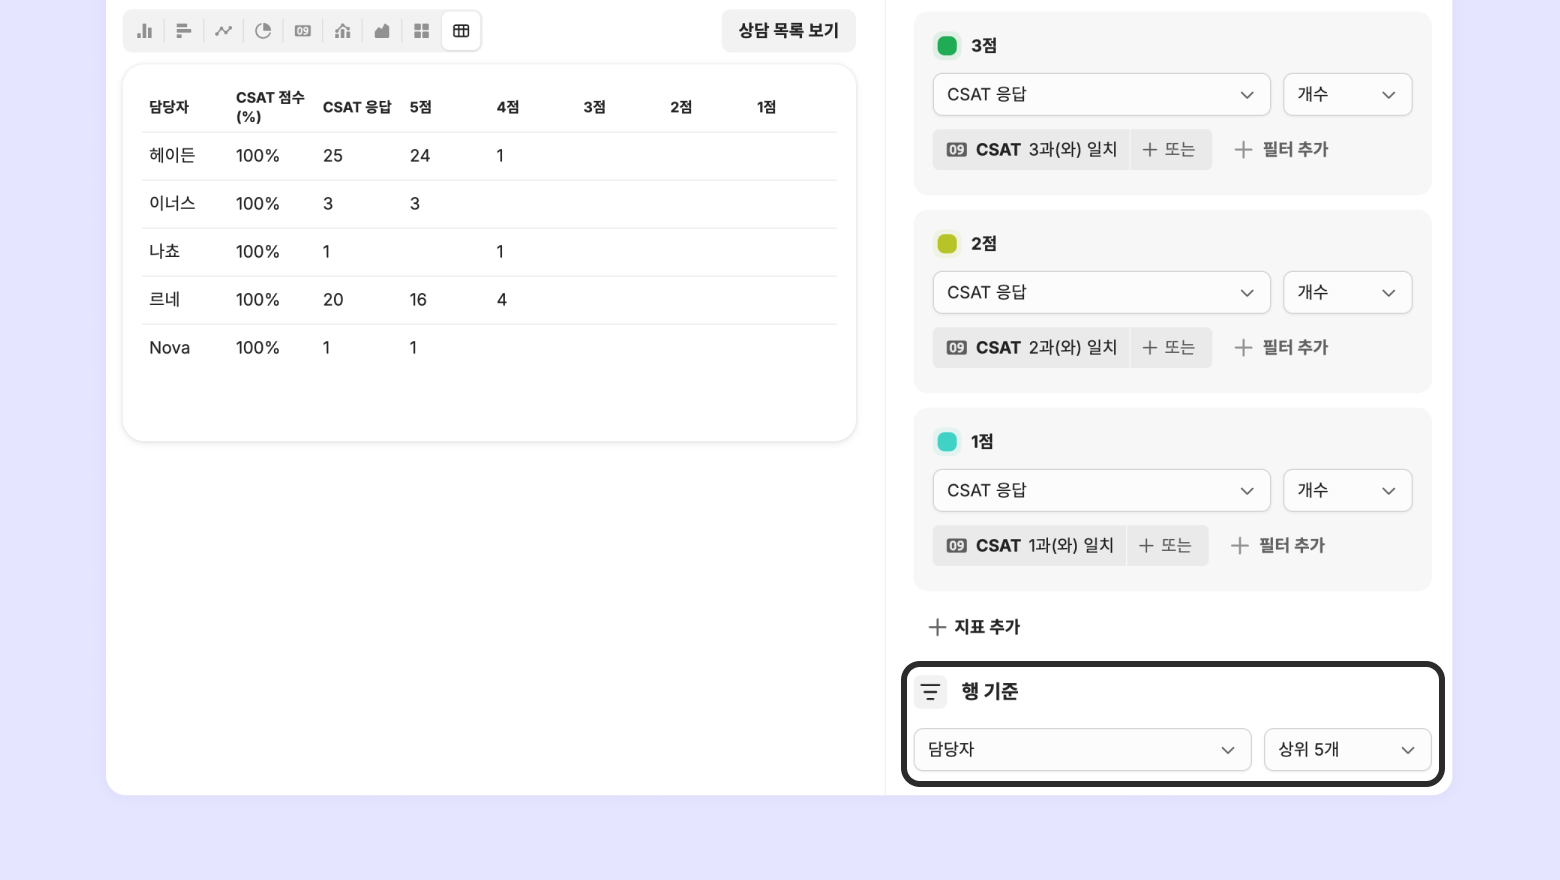Select the table chart type
This screenshot has height=880, width=1560.
pos(461,31)
